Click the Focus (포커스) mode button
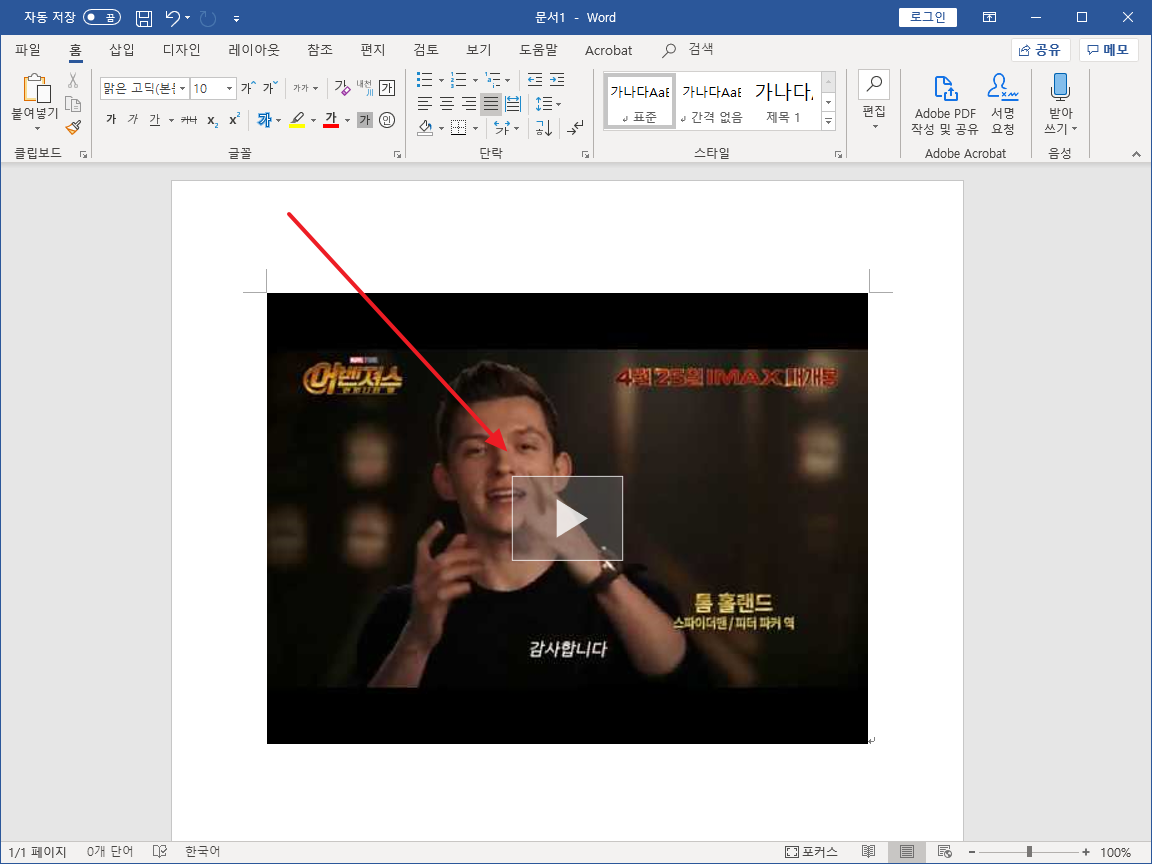The width and height of the screenshot is (1152, 864). (x=811, y=852)
